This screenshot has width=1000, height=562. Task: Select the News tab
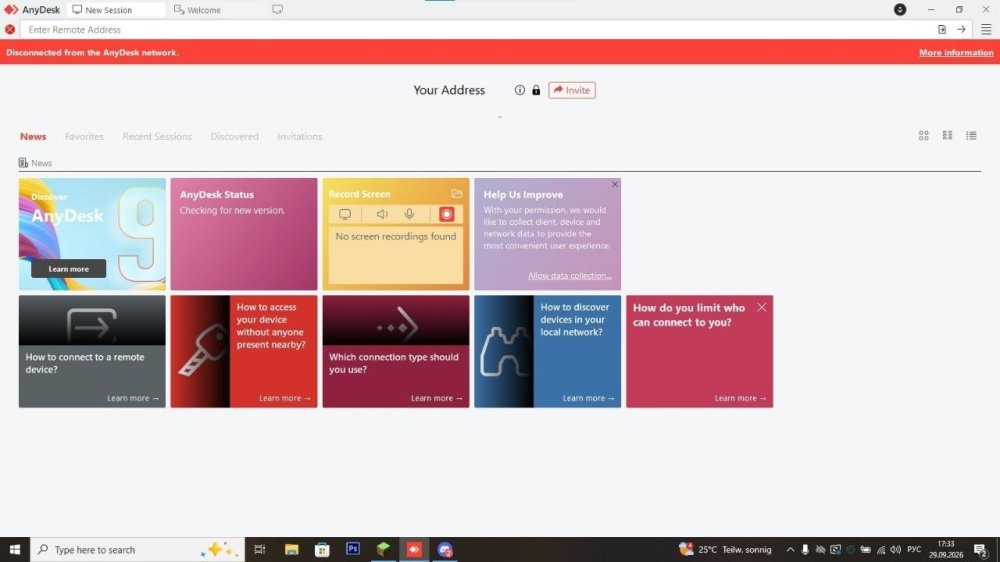click(x=33, y=137)
